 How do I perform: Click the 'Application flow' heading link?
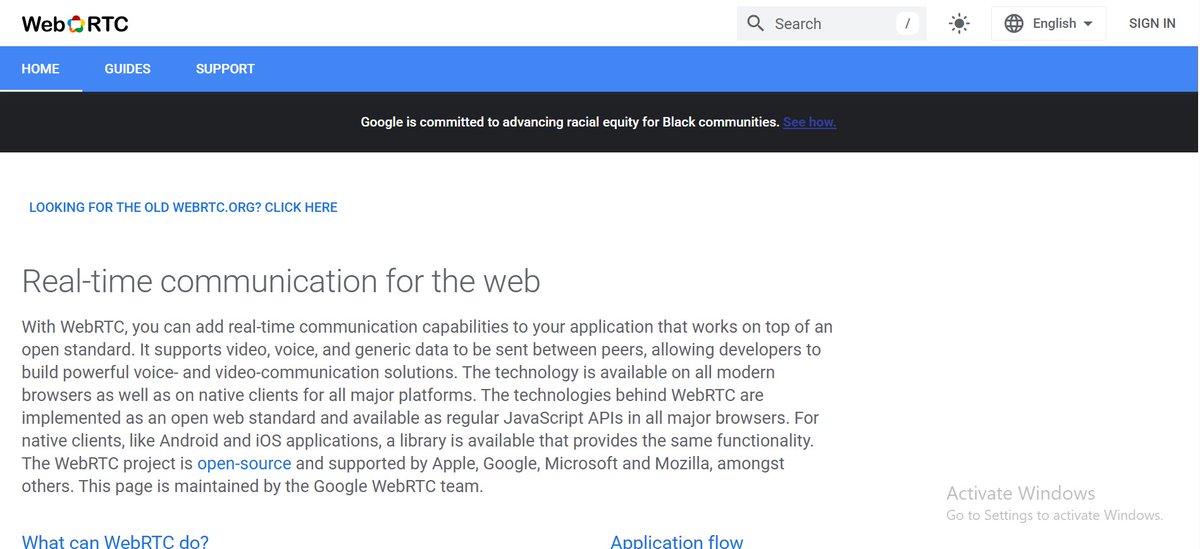(677, 541)
